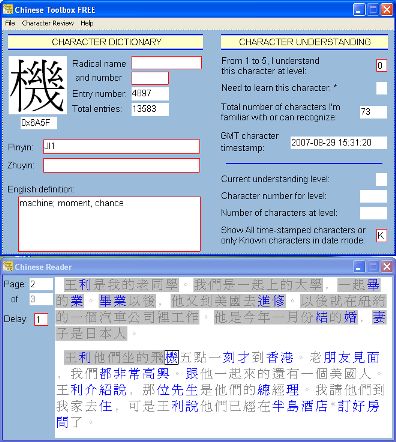Click the Chinese Reader window title icon
Viewport: 396px width, 442px height.
pos(7,267)
